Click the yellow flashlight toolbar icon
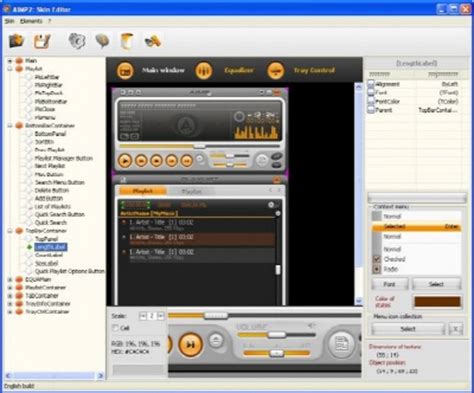The height and width of the screenshot is (393, 474). pyautogui.click(x=153, y=41)
